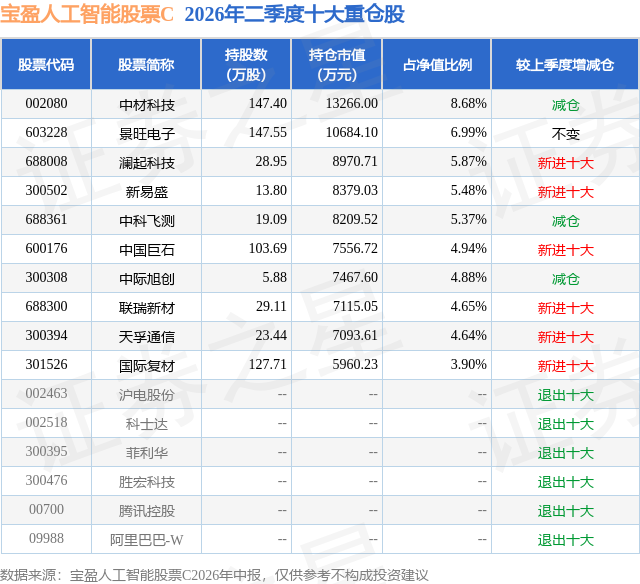Open the 中科飞测 stock entry
The height and width of the screenshot is (584, 640).
click(147, 220)
